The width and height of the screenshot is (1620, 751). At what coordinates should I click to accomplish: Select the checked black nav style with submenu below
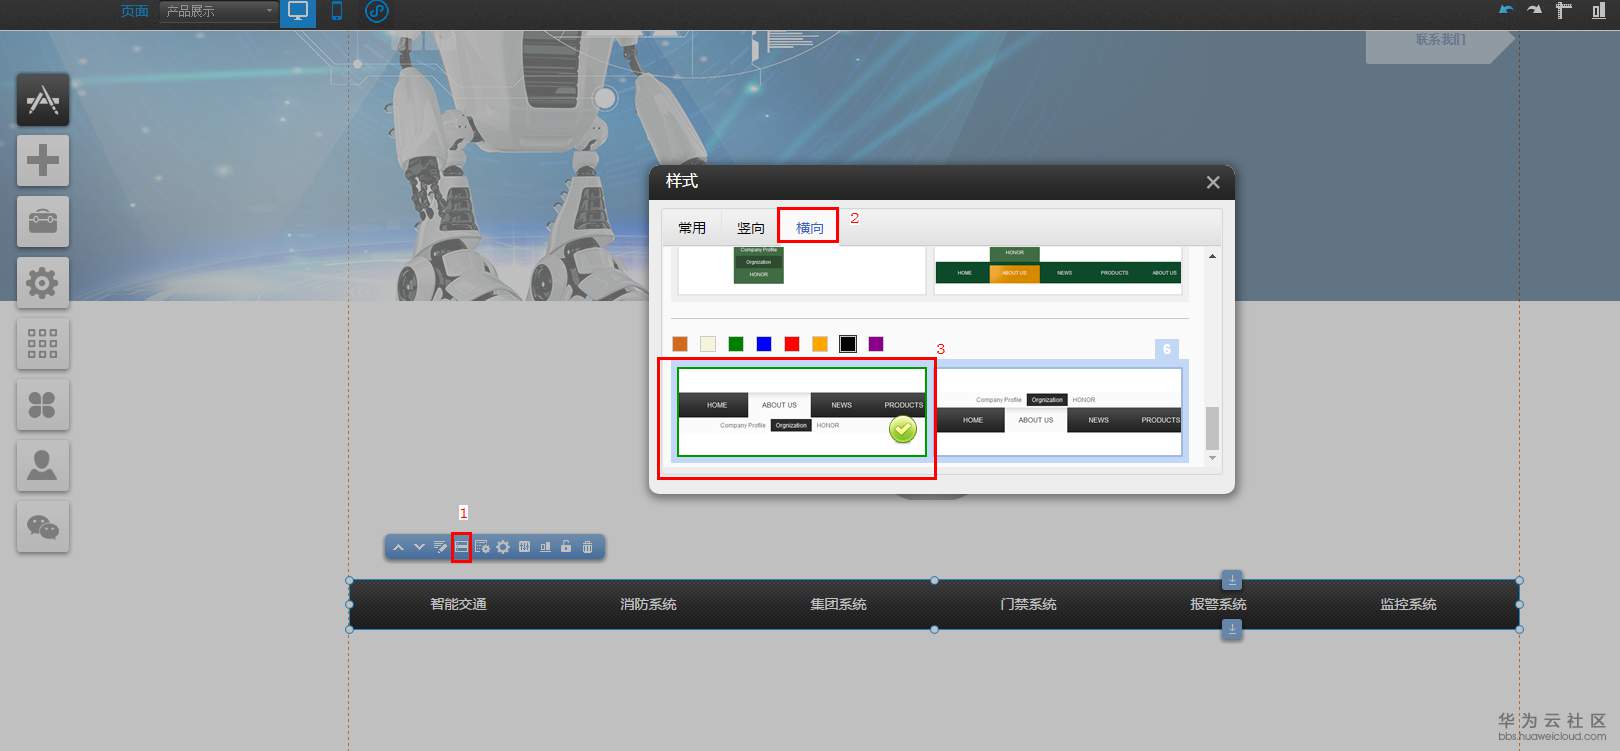click(802, 412)
